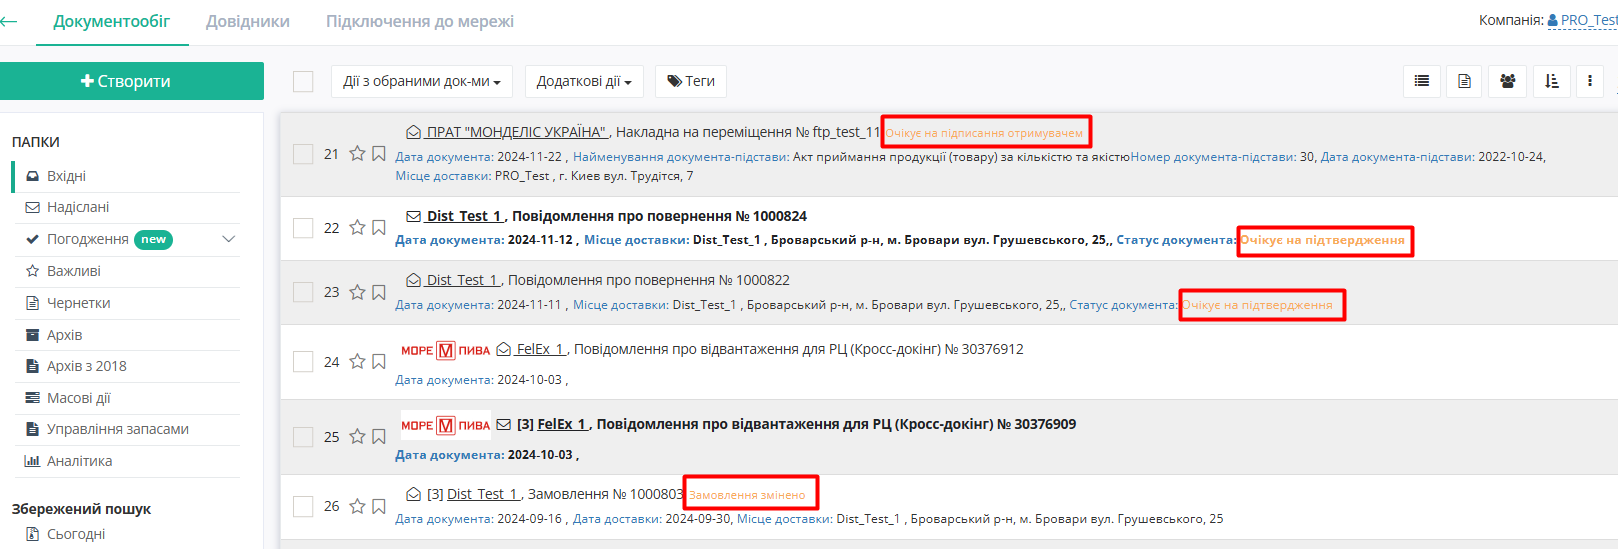This screenshot has width=1618, height=549.
Task: Star document number 22 as important
Action: click(357, 228)
